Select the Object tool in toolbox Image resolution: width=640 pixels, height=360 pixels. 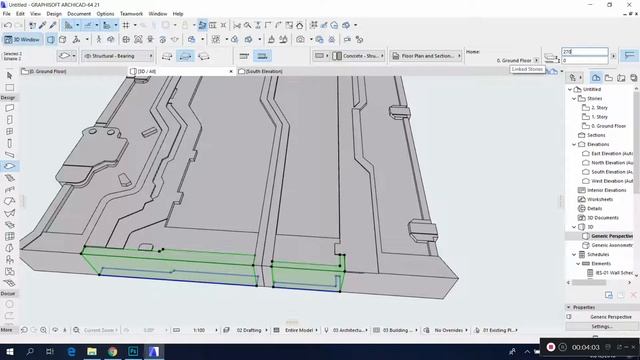[9, 260]
